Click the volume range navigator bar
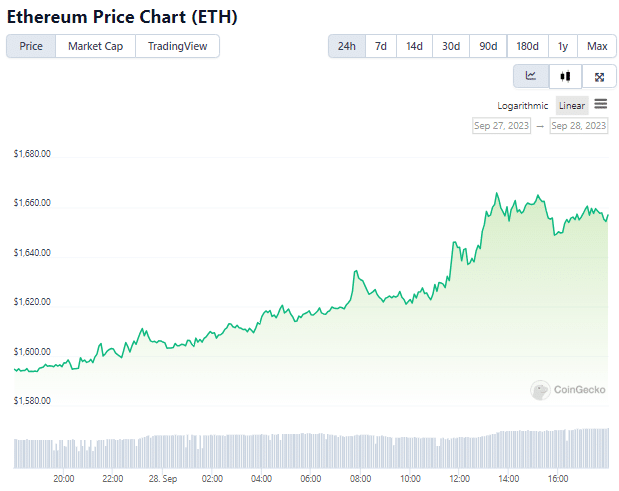 pos(311,449)
